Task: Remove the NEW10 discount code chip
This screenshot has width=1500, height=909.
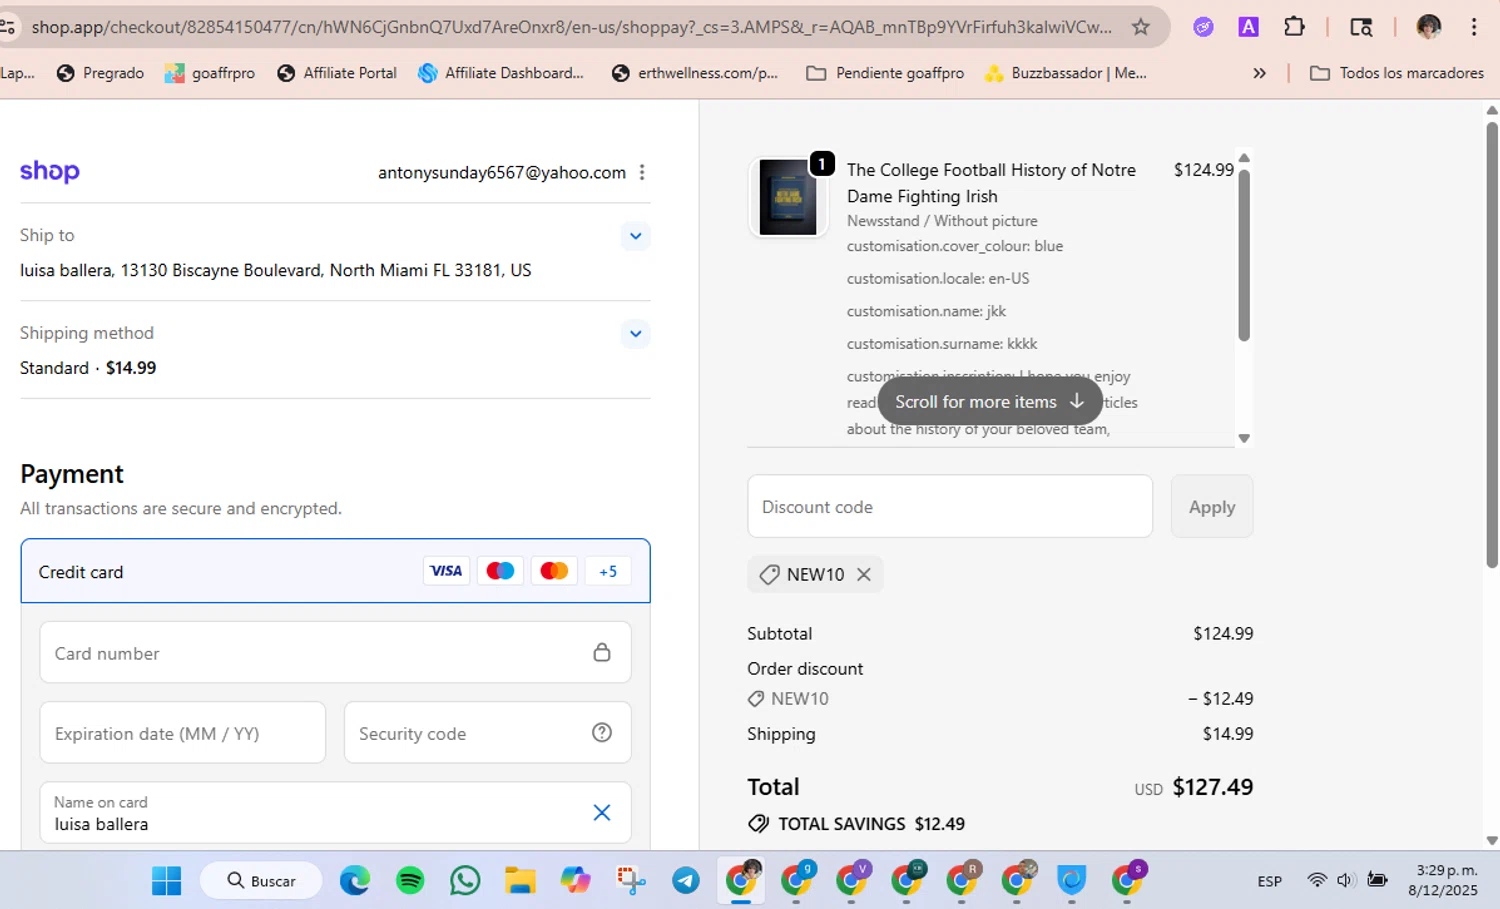Action: [864, 575]
